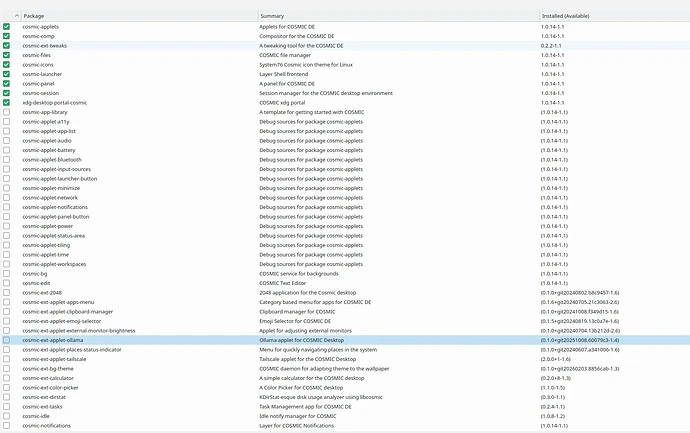This screenshot has width=690, height=433.
Task: Select the 'Tailscale applet for the COSMIC Desktop' summary
Action: click(x=308, y=359)
